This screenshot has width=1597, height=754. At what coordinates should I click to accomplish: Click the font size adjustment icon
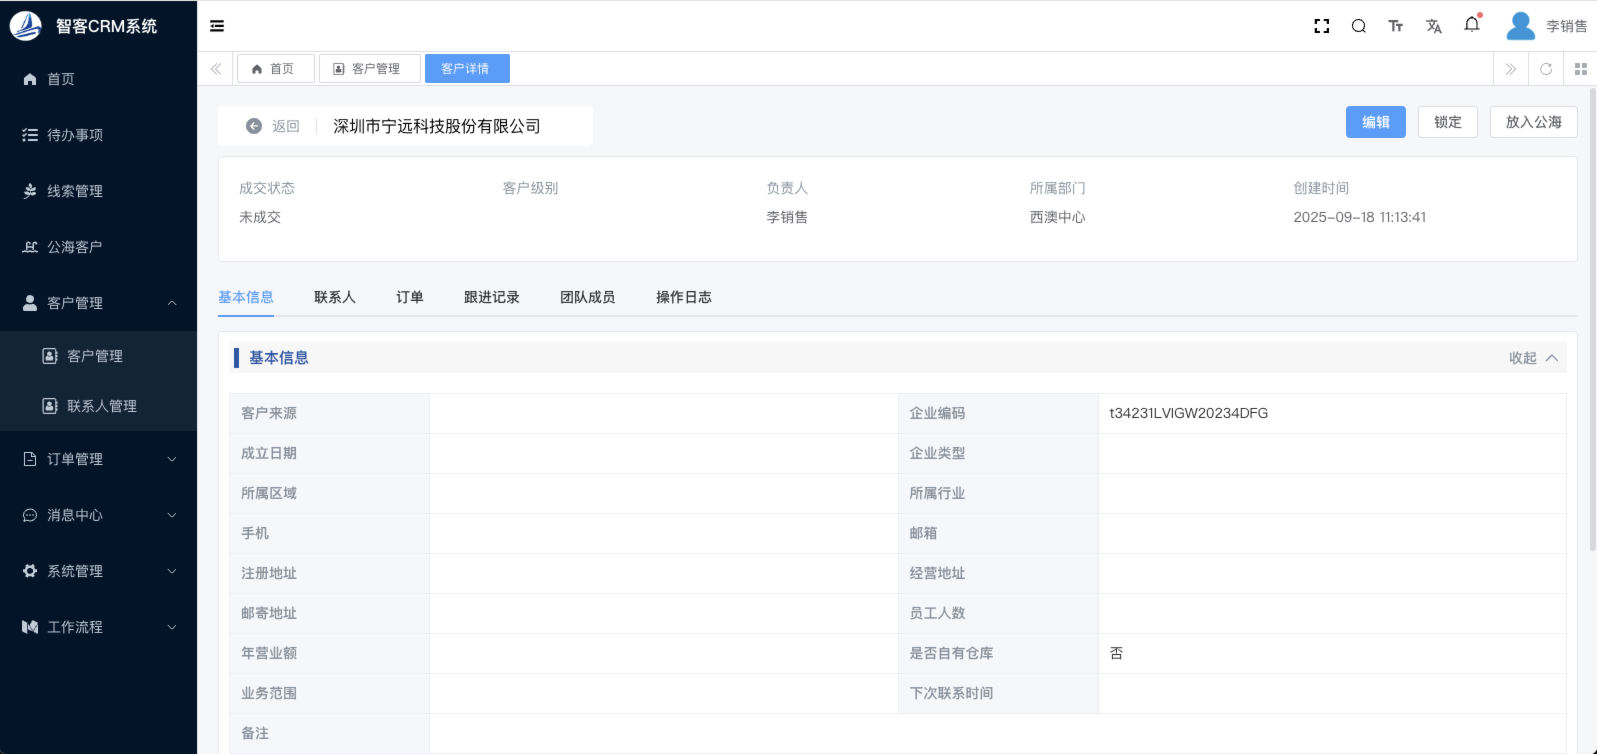(x=1395, y=26)
